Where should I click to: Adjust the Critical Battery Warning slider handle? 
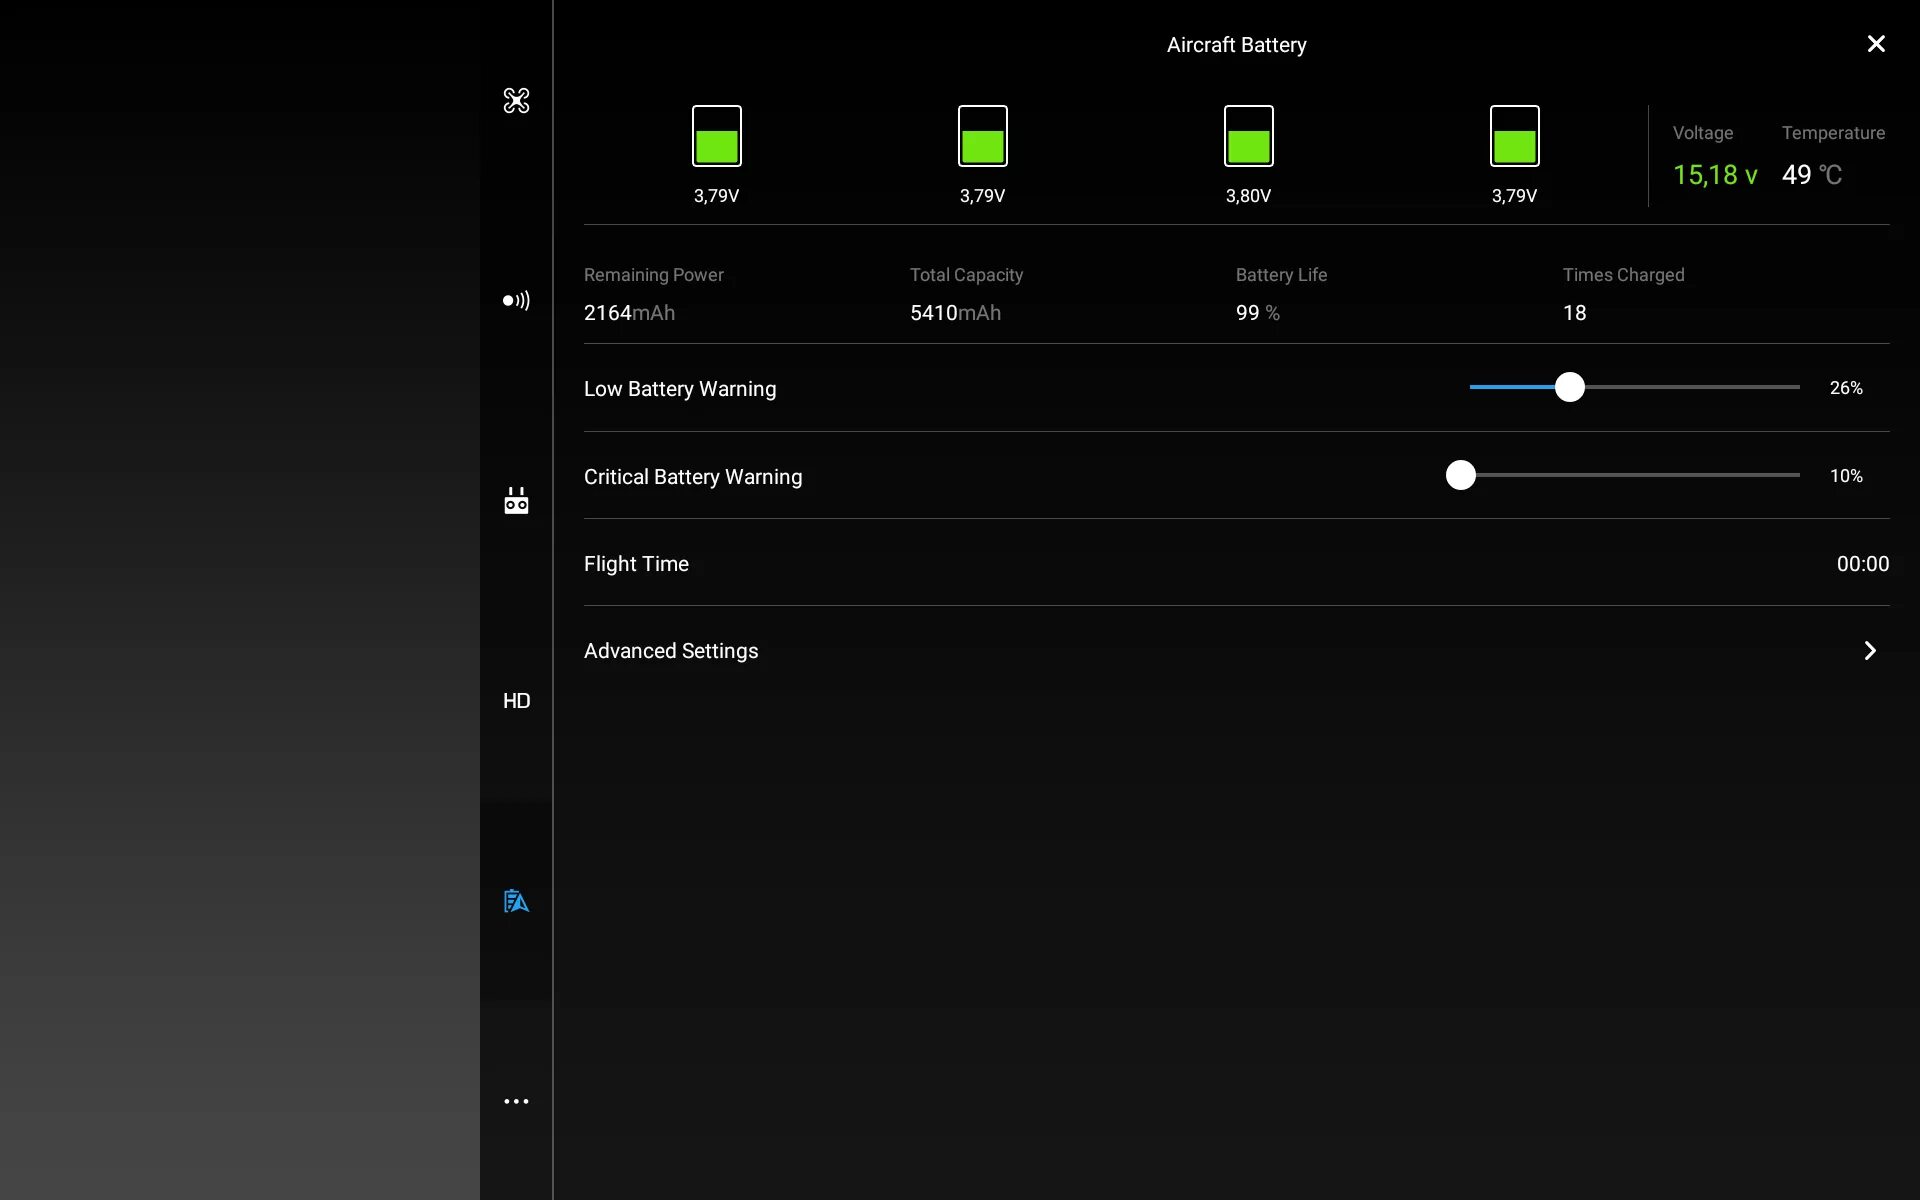point(1461,475)
